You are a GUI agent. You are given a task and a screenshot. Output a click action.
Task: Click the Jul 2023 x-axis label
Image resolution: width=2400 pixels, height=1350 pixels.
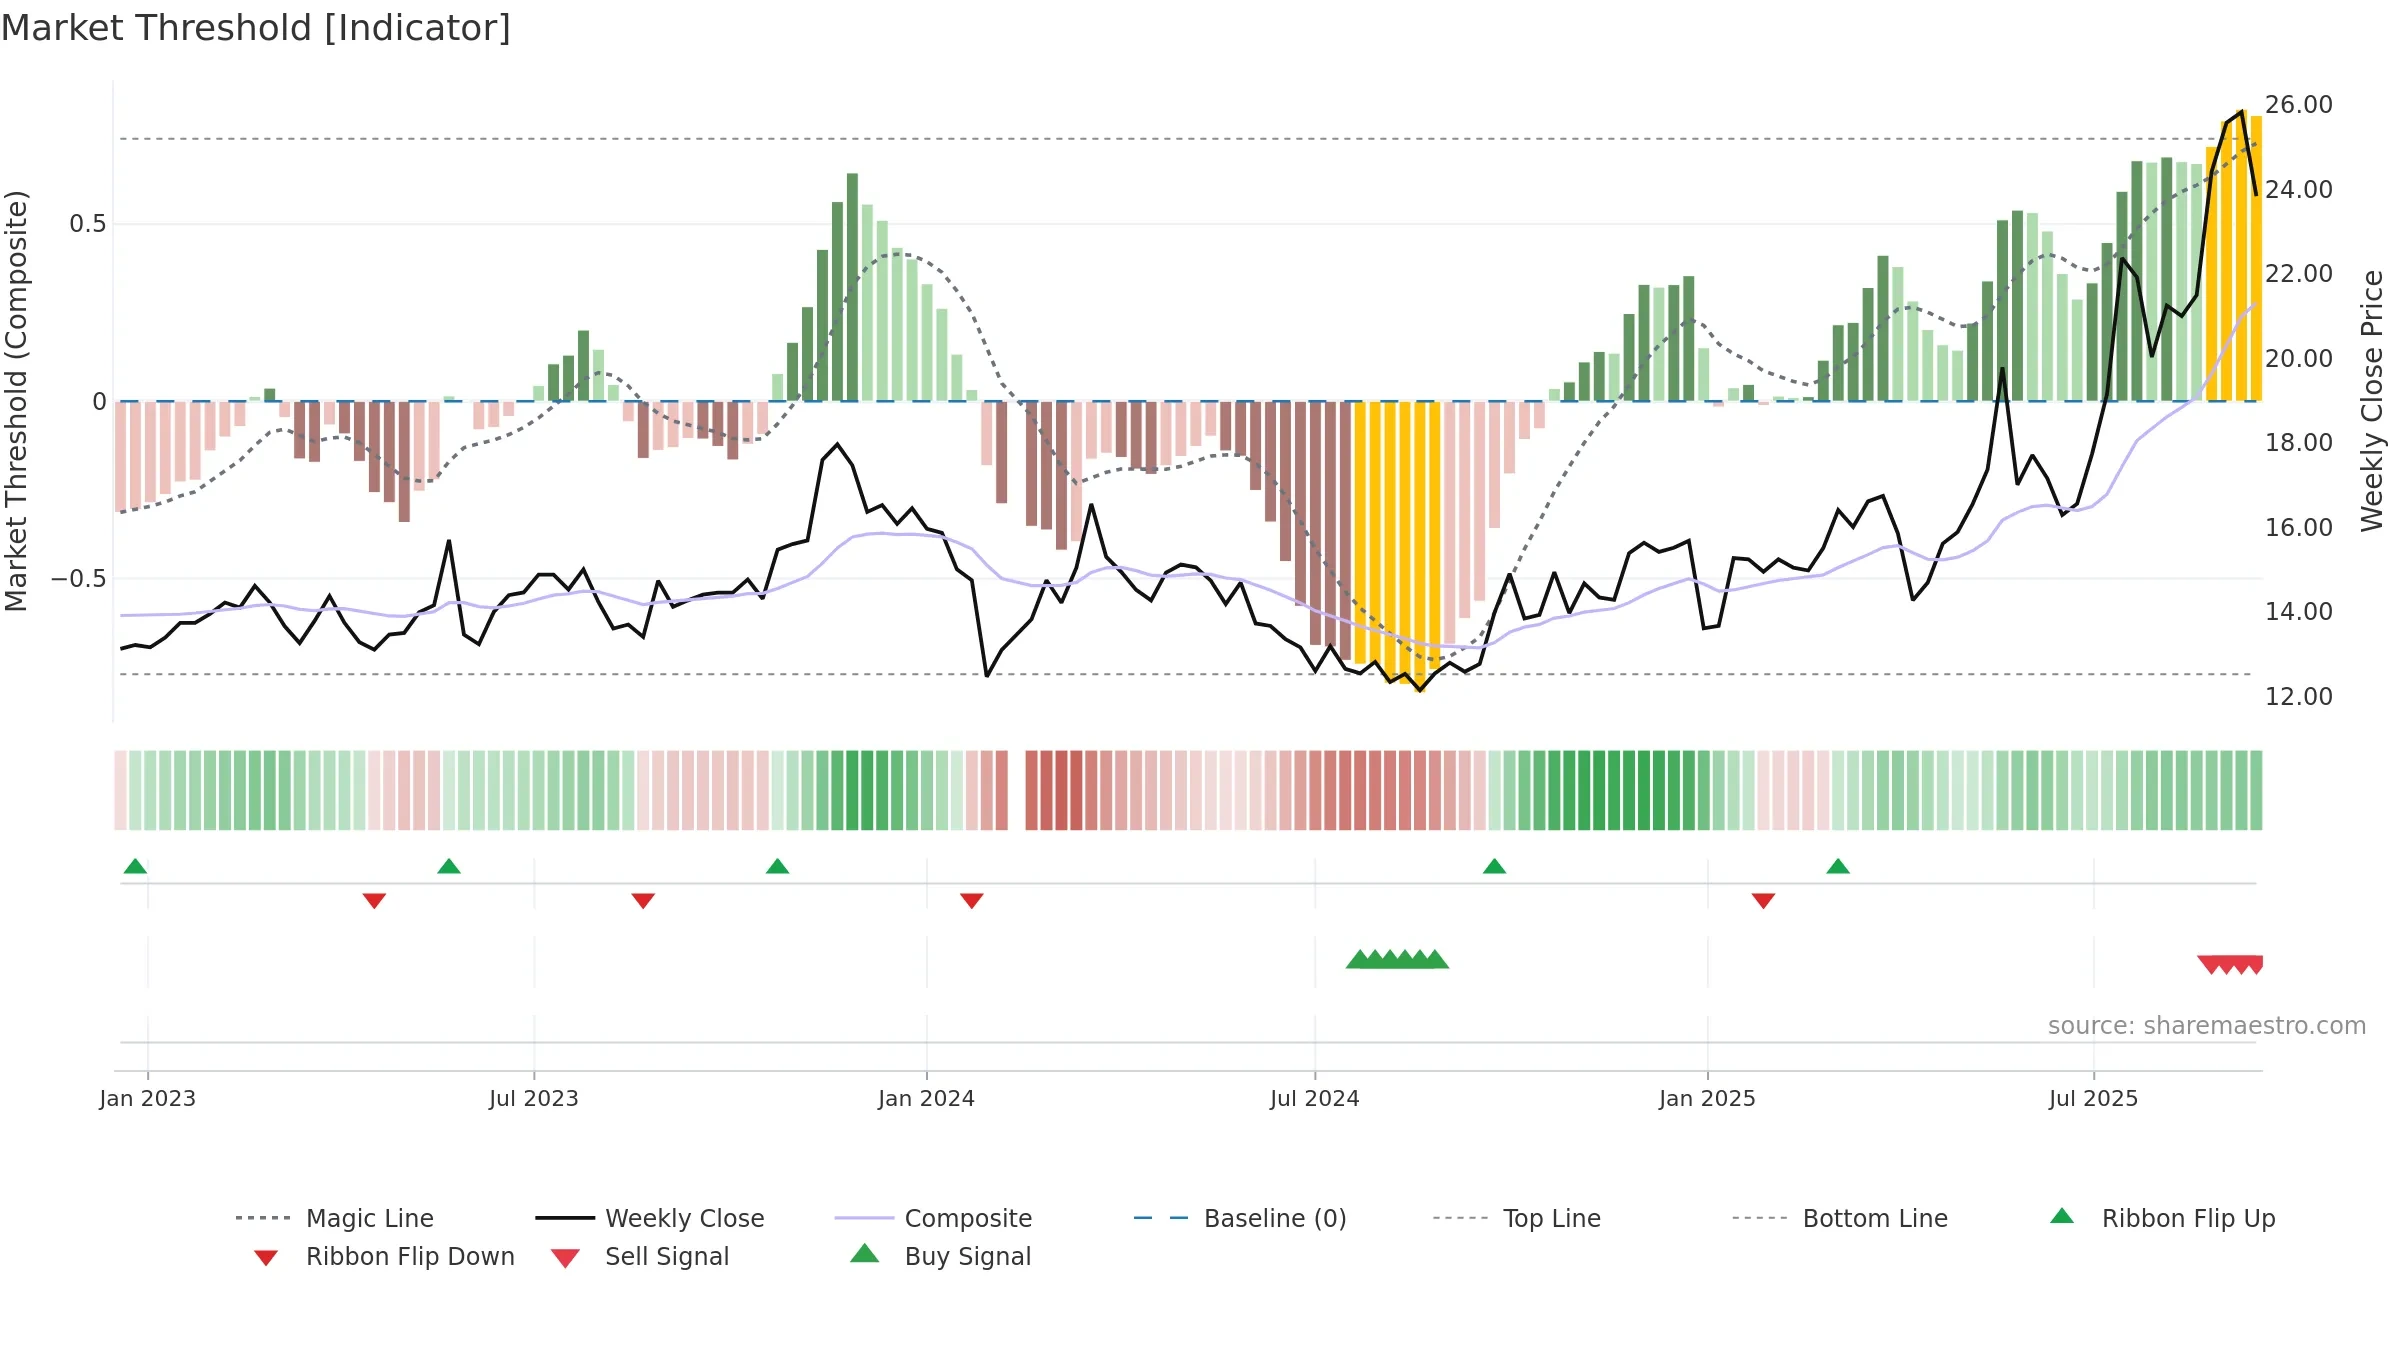coord(533,1098)
